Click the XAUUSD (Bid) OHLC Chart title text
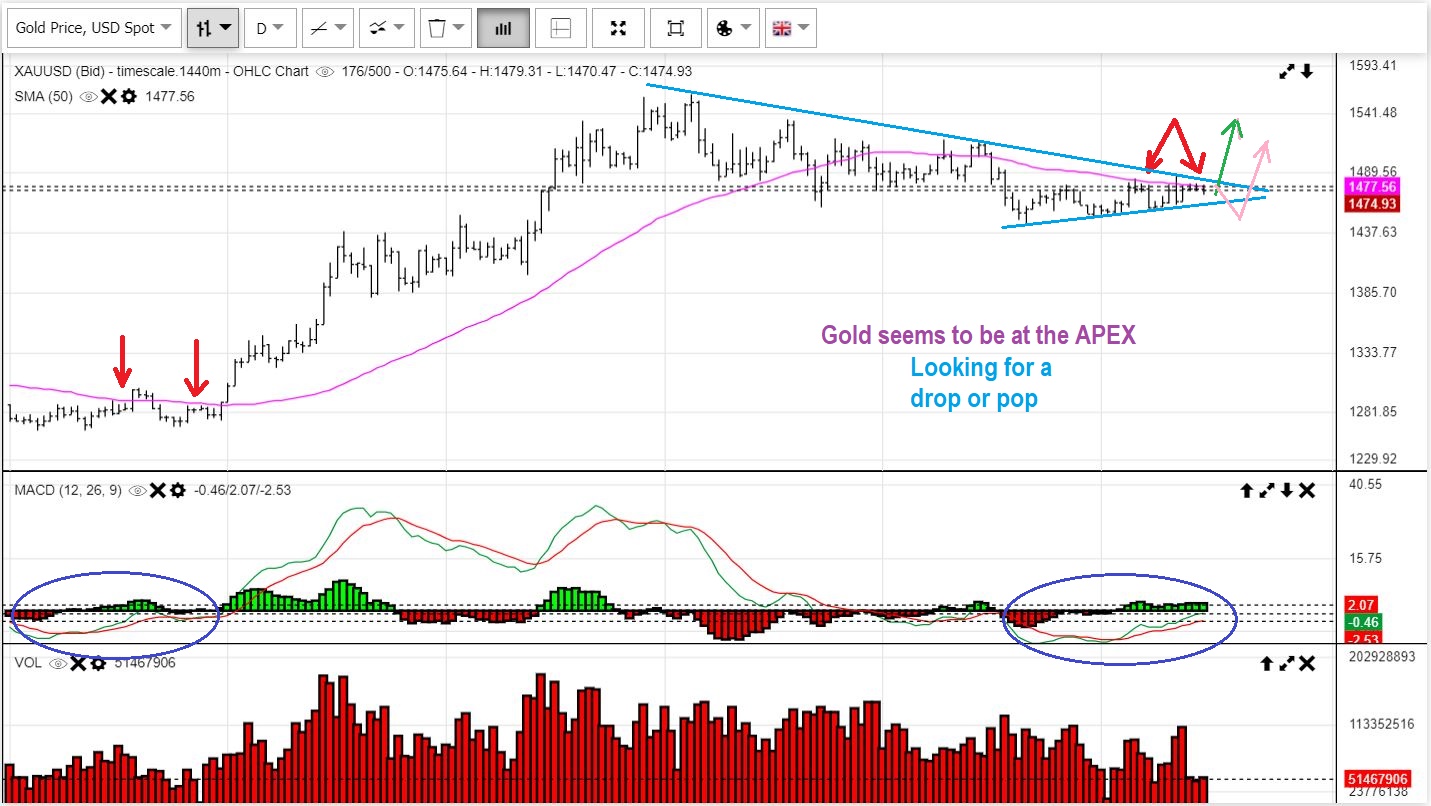Screen dimensions: 1431x806 pyautogui.click(x=162, y=72)
